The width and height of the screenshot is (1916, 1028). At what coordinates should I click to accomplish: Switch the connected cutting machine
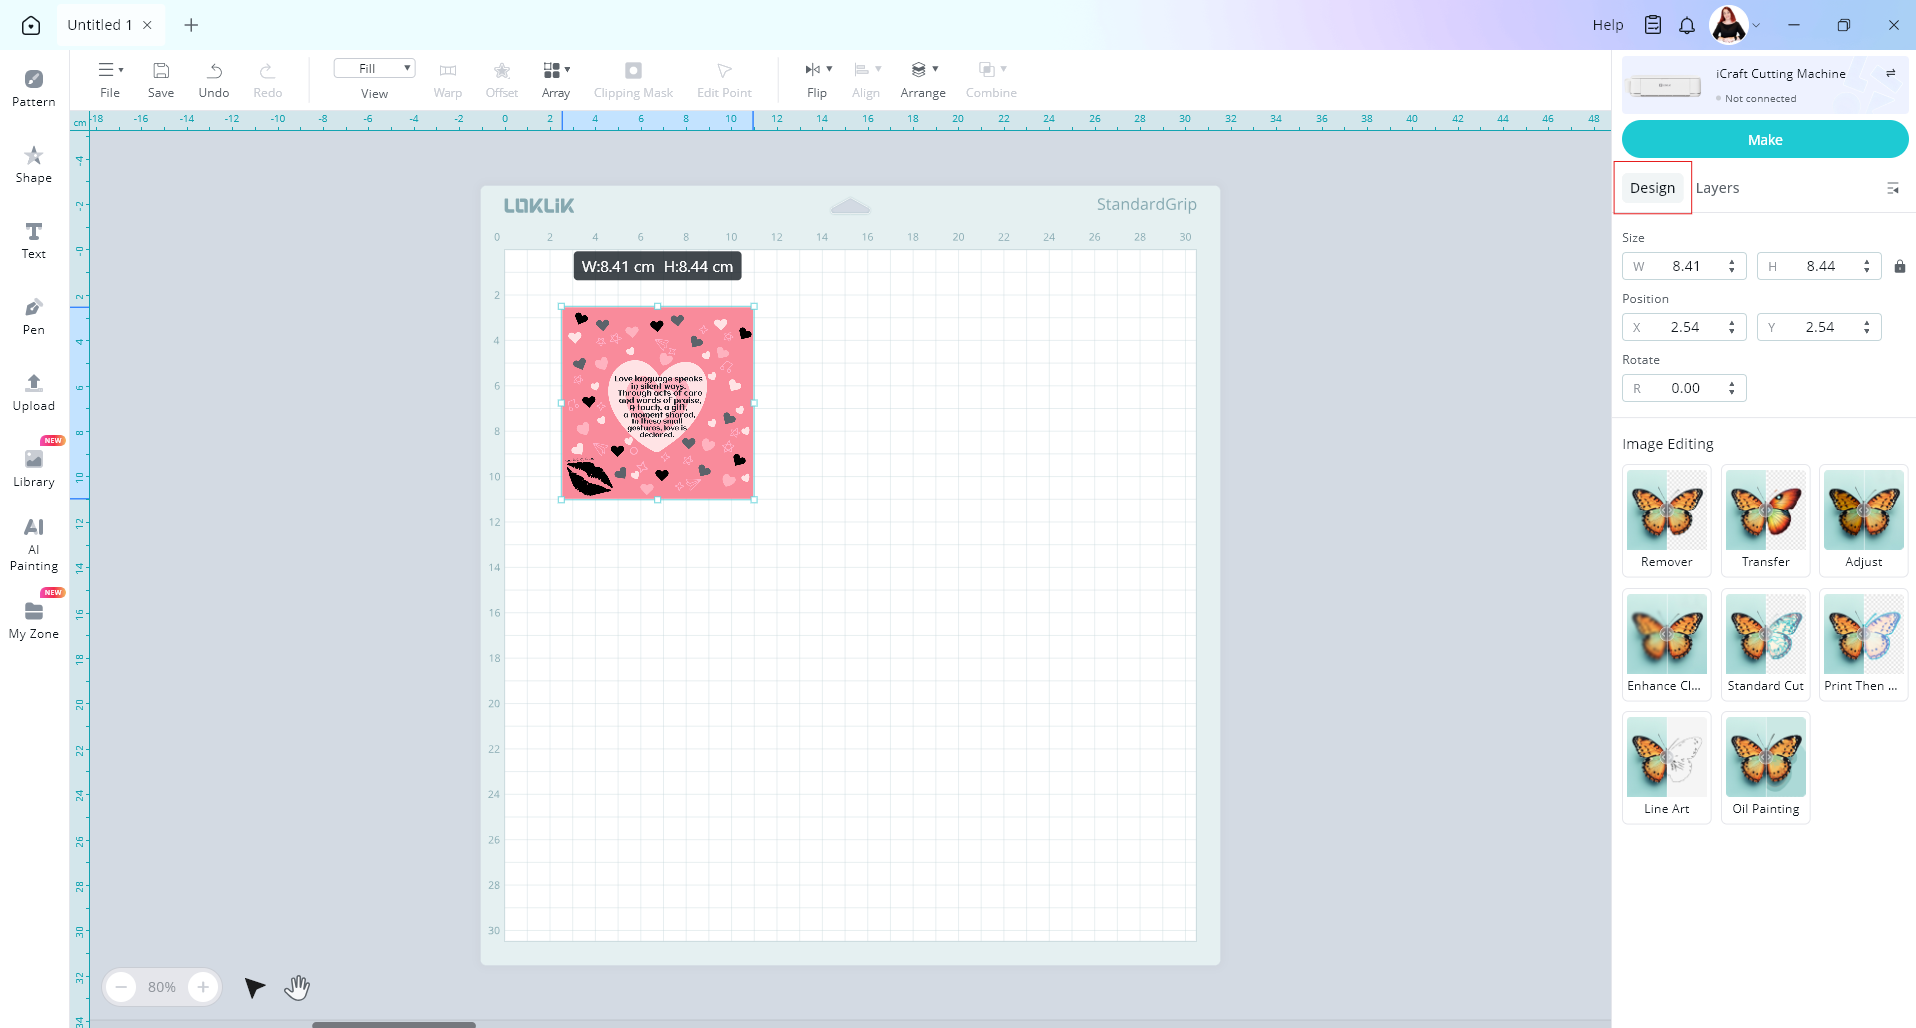tap(1890, 74)
